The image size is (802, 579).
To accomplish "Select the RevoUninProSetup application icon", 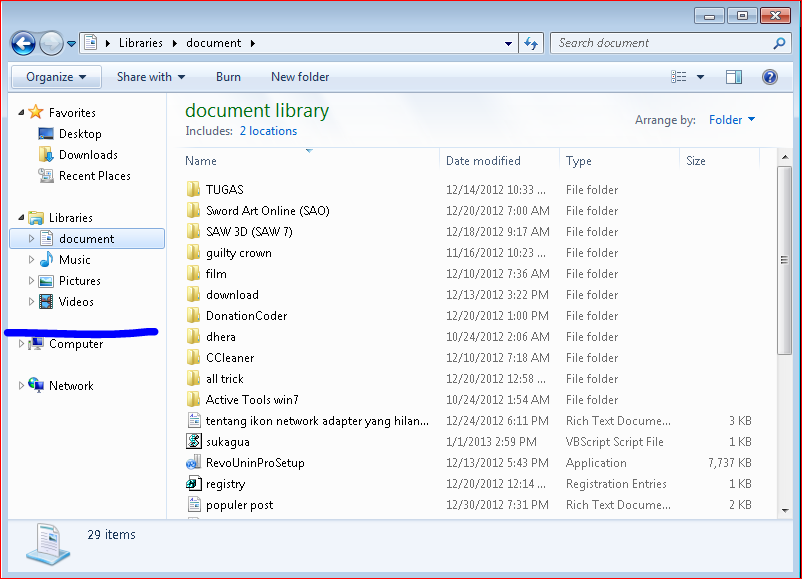I will [x=193, y=463].
